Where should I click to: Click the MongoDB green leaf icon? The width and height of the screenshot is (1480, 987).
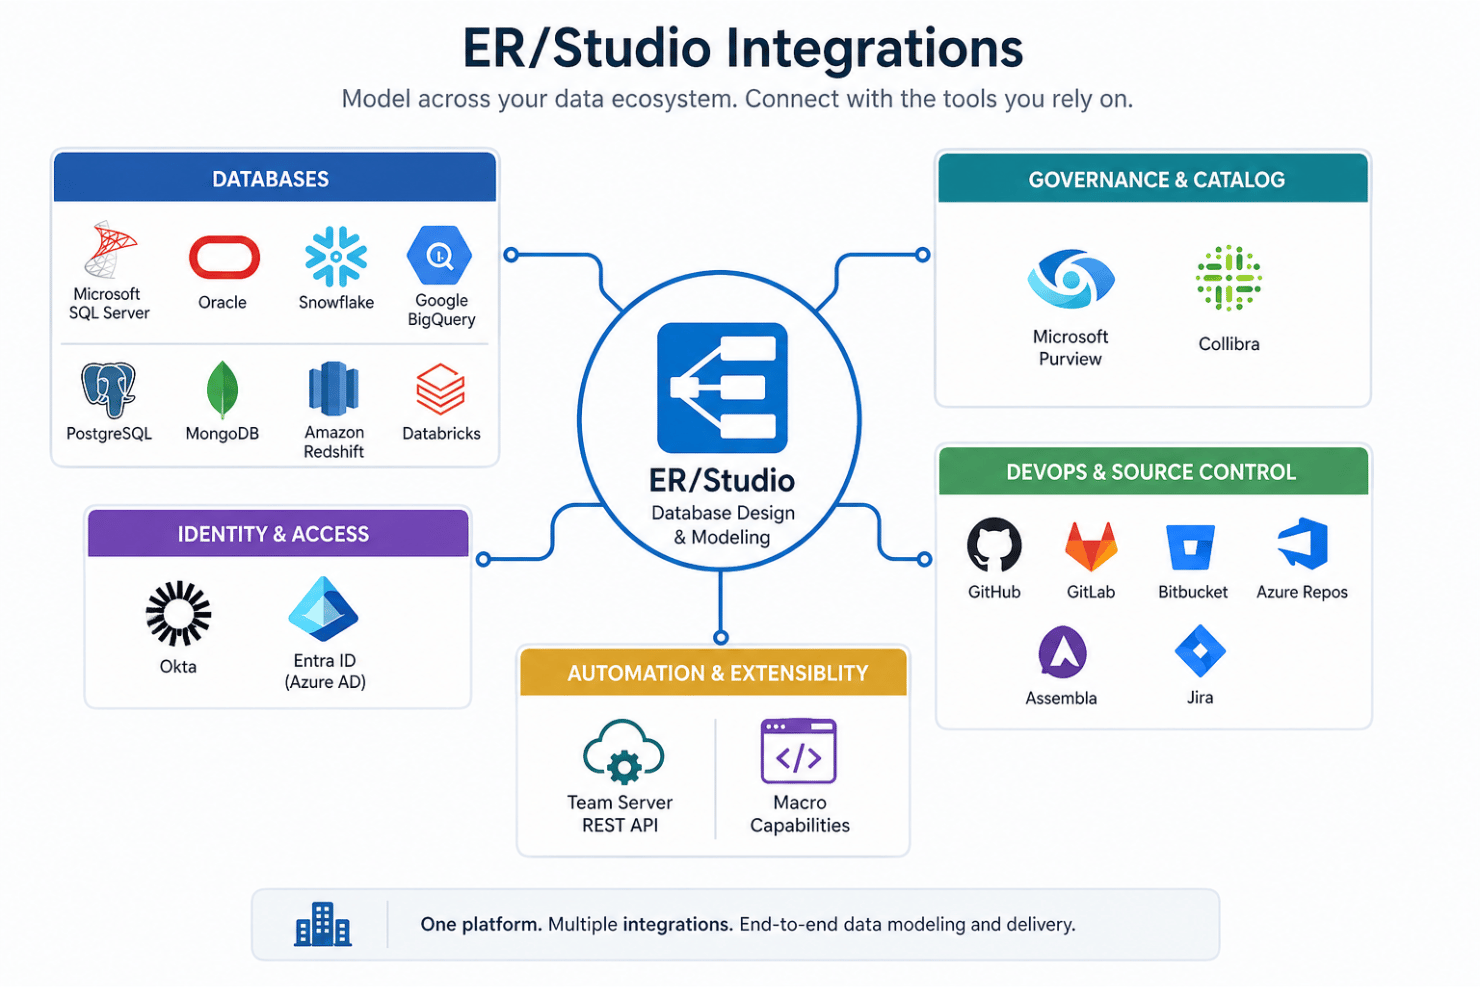click(222, 389)
